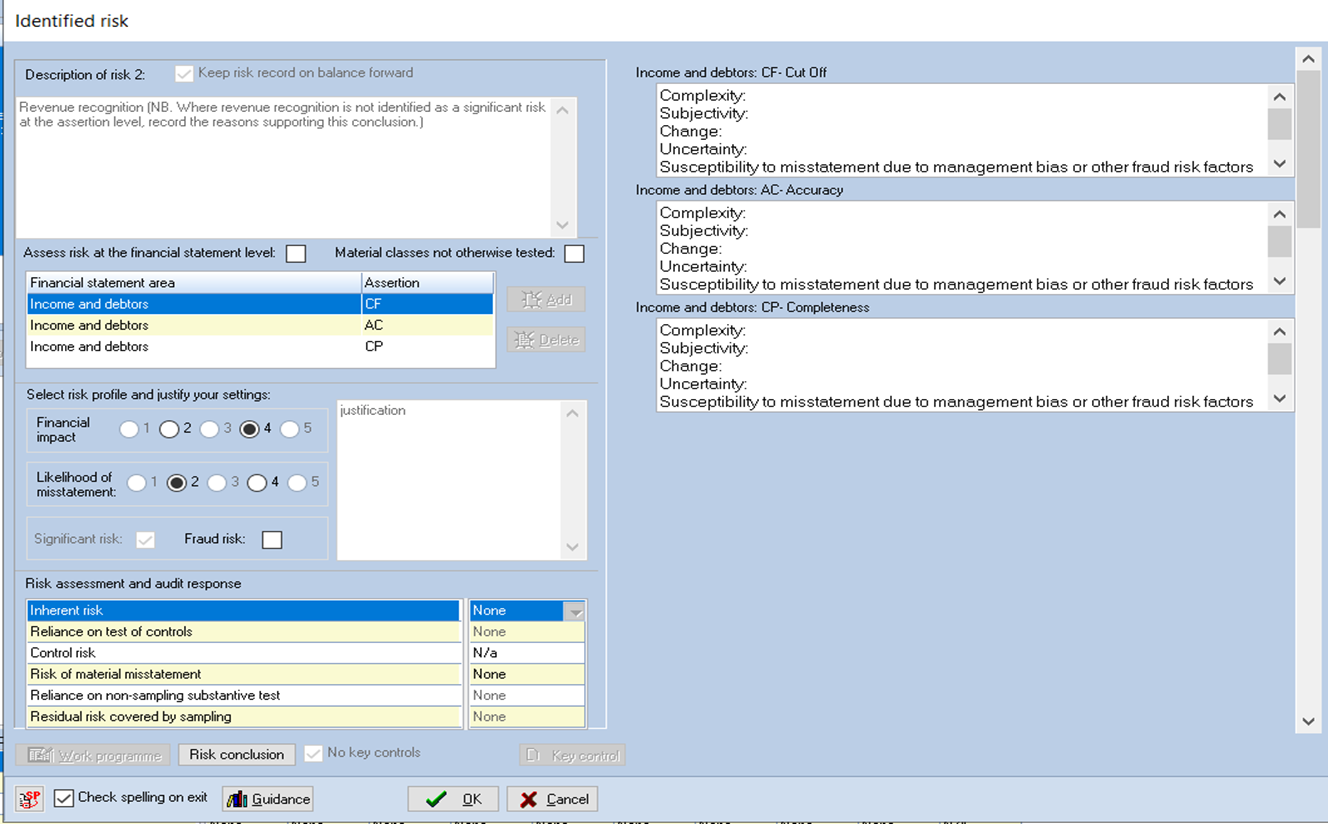Click into the AC- Accuracy notes box

[962, 247]
